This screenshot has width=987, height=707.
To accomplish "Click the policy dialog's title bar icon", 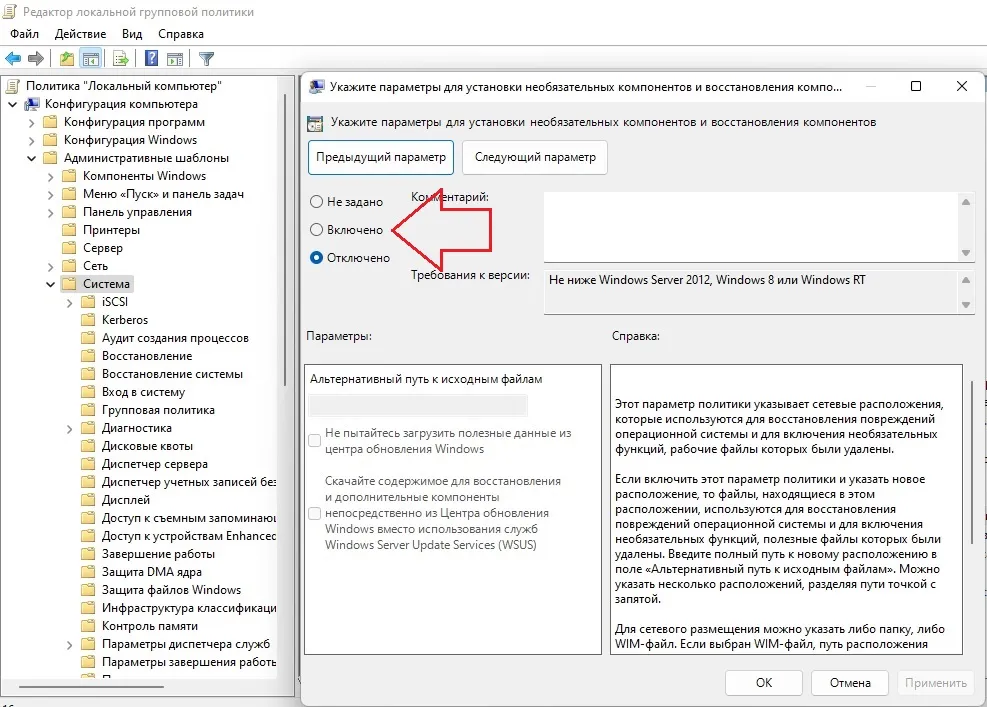I will point(317,87).
